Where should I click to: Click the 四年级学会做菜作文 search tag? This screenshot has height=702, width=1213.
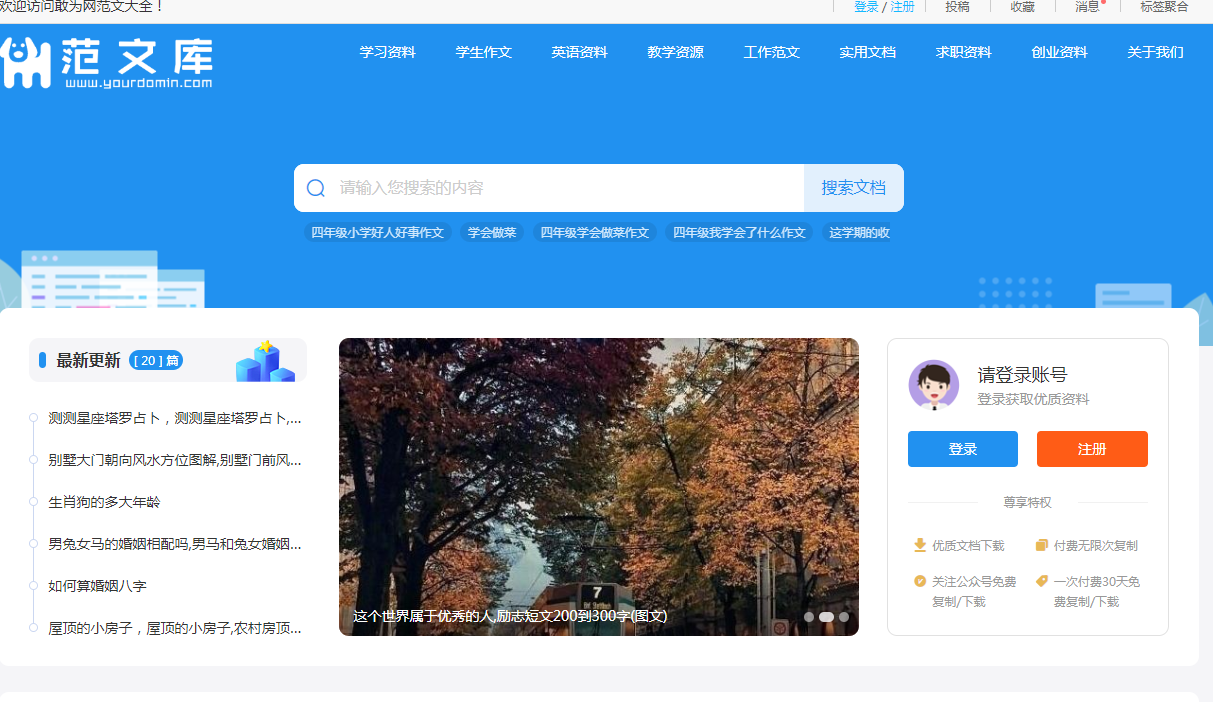tap(595, 232)
